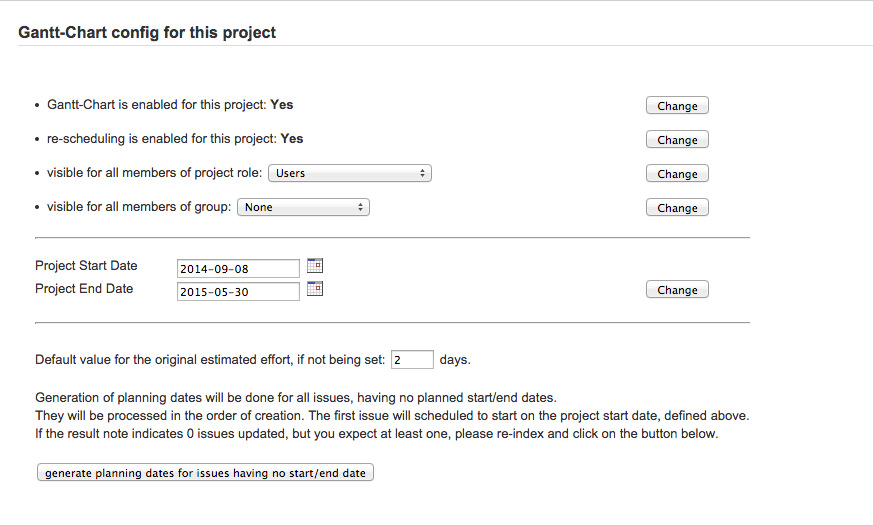Open calendar picker for Project Start Date
Viewport: 873px width, 526px height.
pos(315,266)
